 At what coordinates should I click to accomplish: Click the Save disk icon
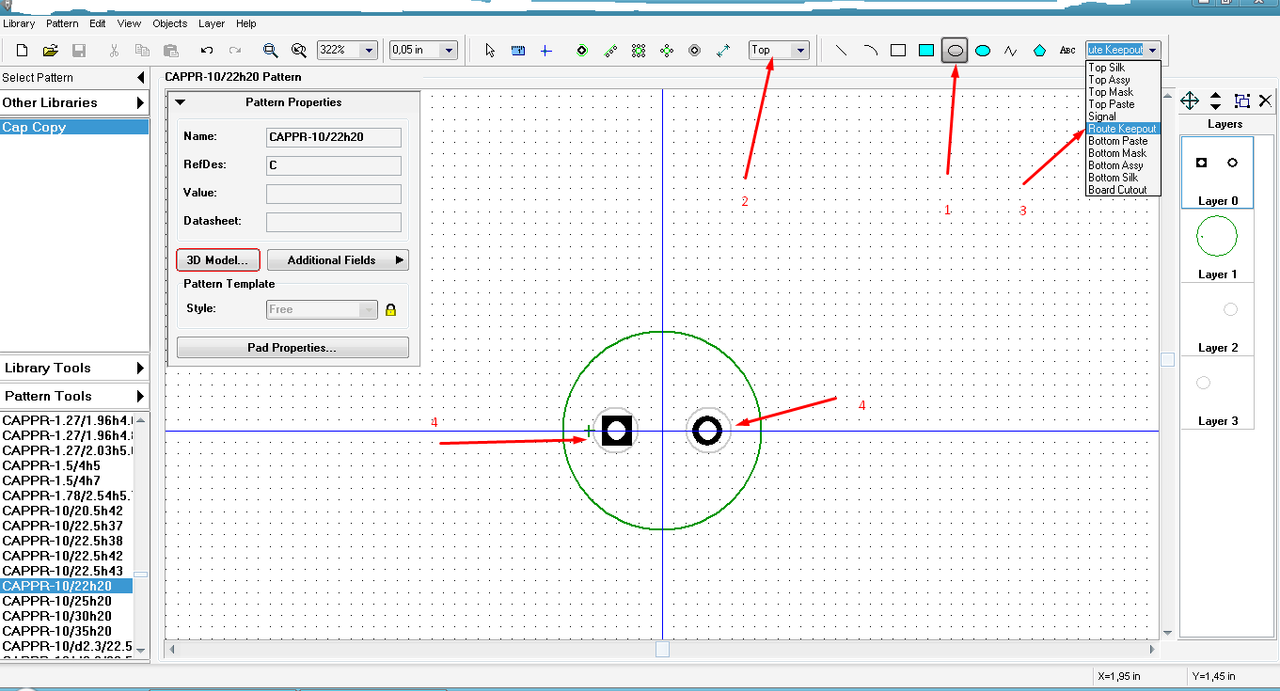[78, 50]
